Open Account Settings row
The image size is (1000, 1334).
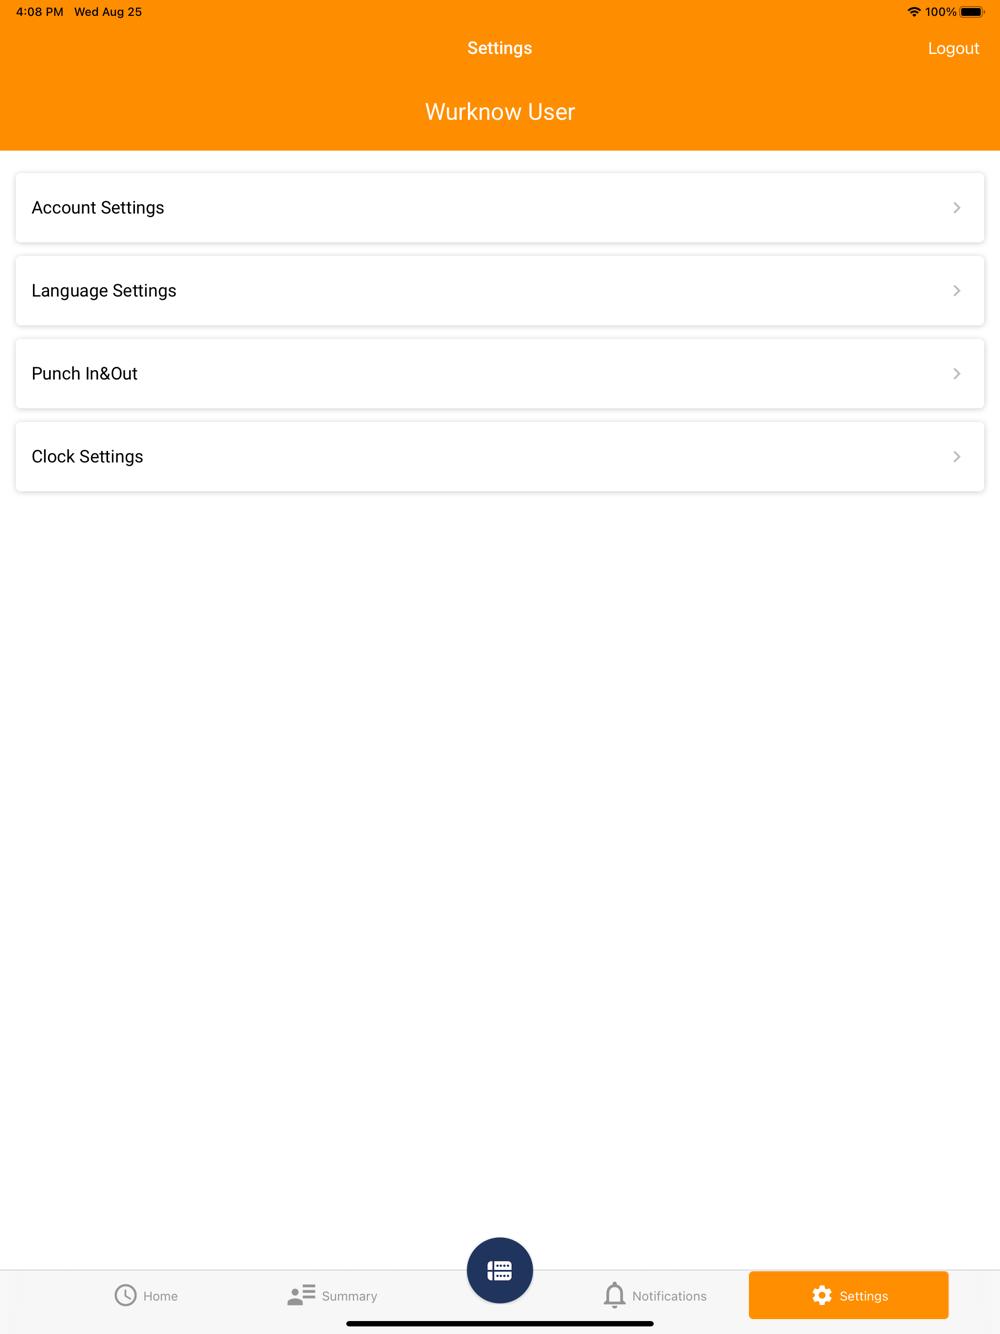coord(500,208)
